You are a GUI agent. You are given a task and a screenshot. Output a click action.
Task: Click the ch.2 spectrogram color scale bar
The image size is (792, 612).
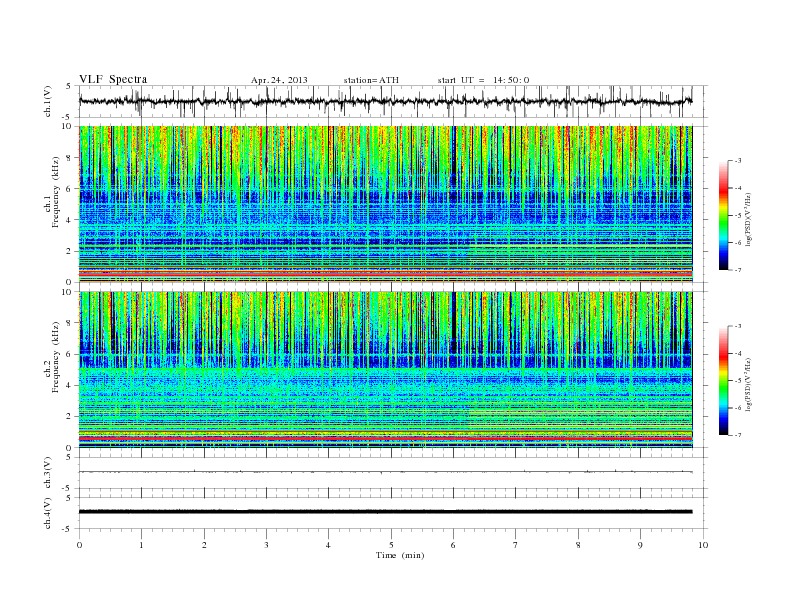pos(723,381)
